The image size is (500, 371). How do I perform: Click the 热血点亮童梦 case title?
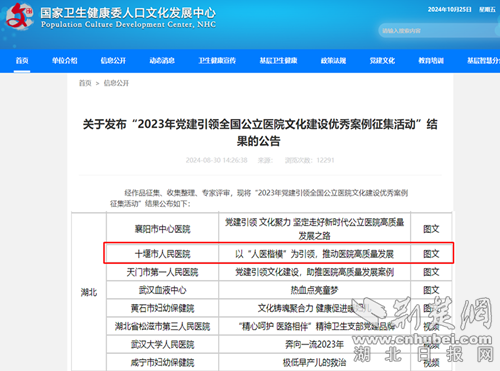314,290
